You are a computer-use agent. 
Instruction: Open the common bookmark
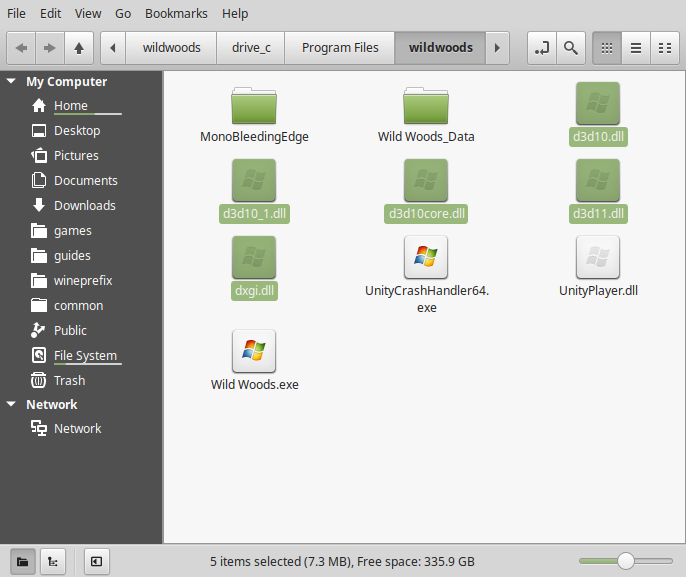coord(81,305)
